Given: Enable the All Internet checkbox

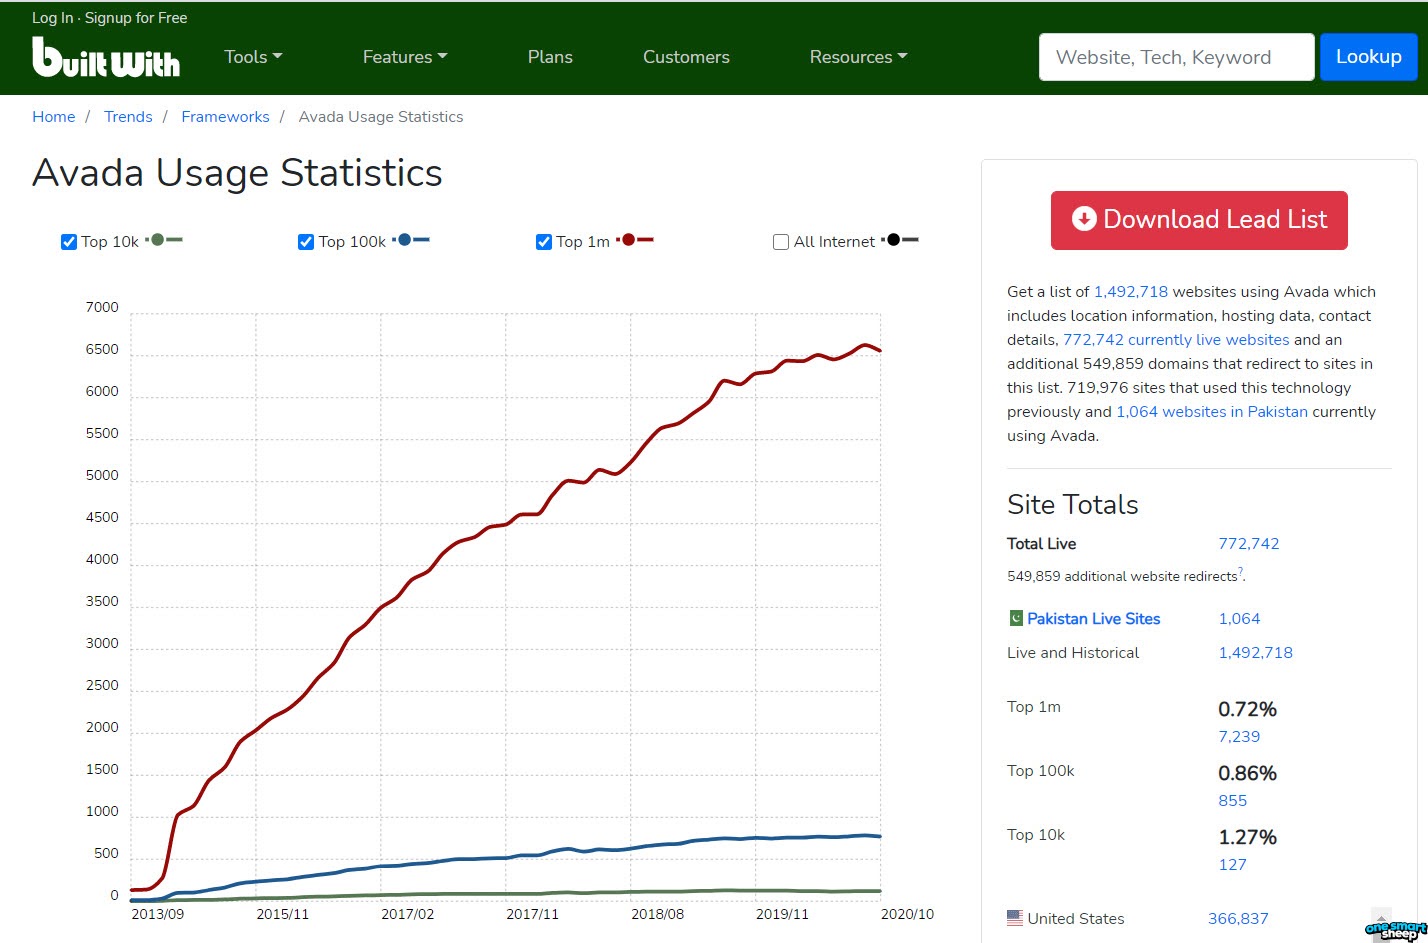Looking at the screenshot, I should (781, 242).
